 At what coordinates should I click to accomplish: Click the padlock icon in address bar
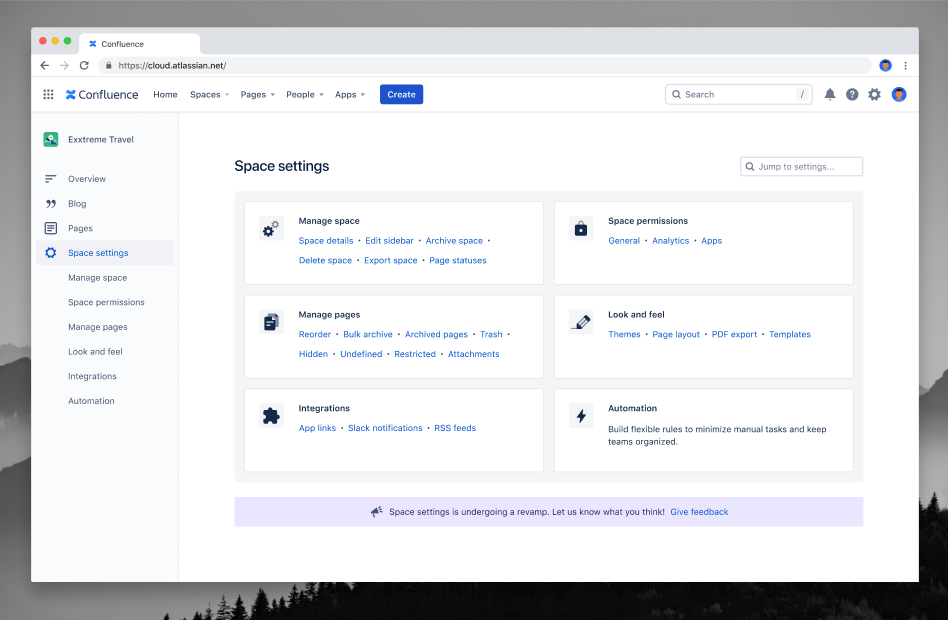[108, 65]
